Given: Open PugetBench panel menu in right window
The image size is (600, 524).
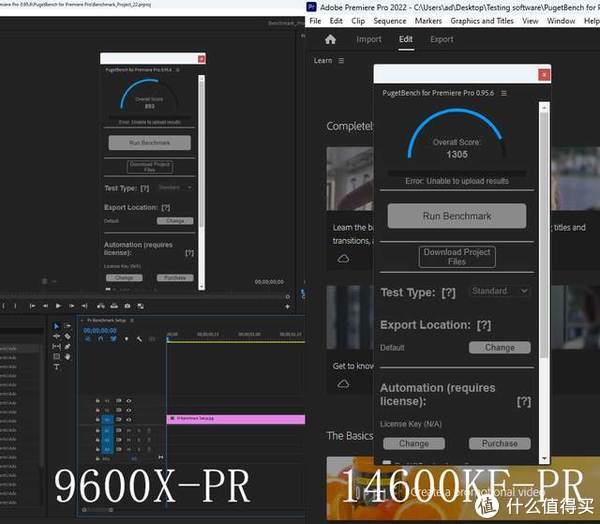Looking at the screenshot, I should 504,93.
